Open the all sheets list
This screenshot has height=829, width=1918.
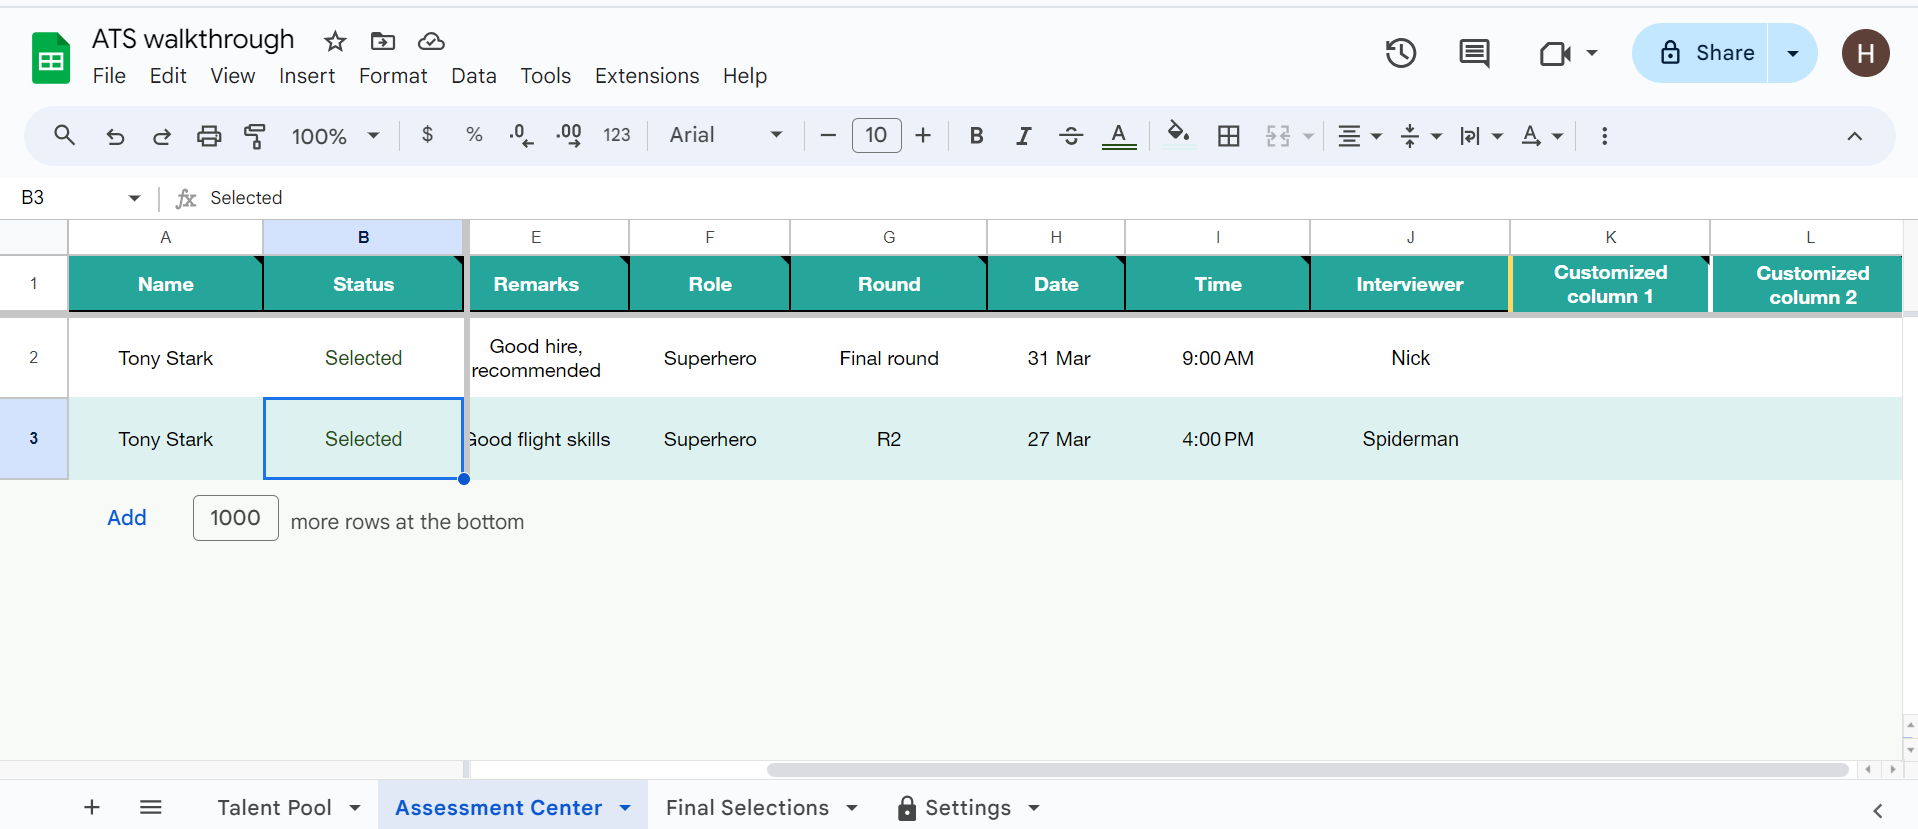(151, 807)
